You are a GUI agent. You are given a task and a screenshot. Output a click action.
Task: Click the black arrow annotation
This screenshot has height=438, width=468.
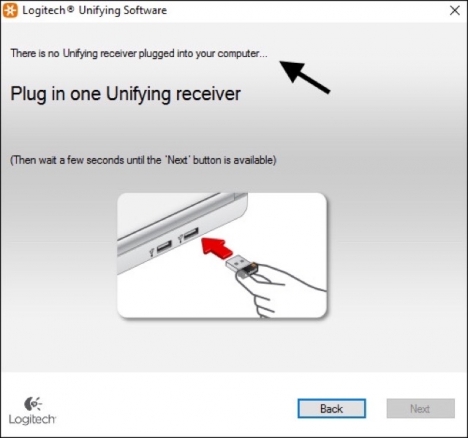[x=304, y=77]
